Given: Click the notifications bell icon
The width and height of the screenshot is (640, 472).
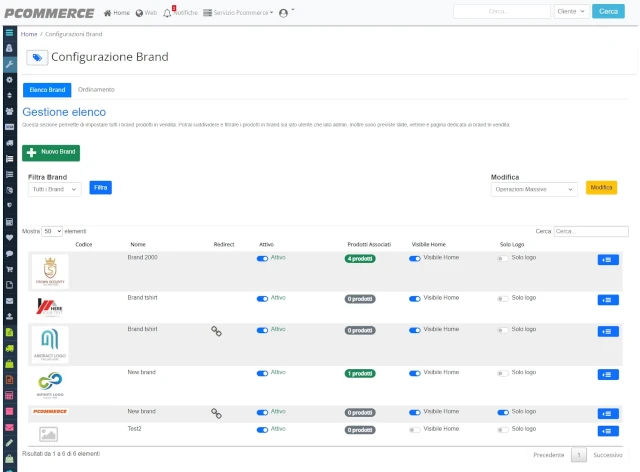Looking at the screenshot, I should [x=167, y=13].
